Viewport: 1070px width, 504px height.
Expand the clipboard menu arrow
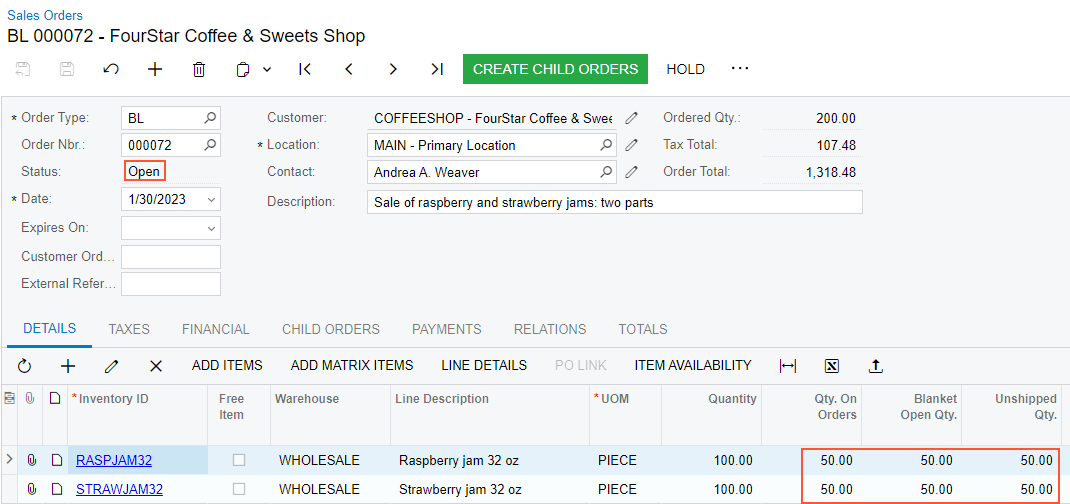pyautogui.click(x=267, y=69)
